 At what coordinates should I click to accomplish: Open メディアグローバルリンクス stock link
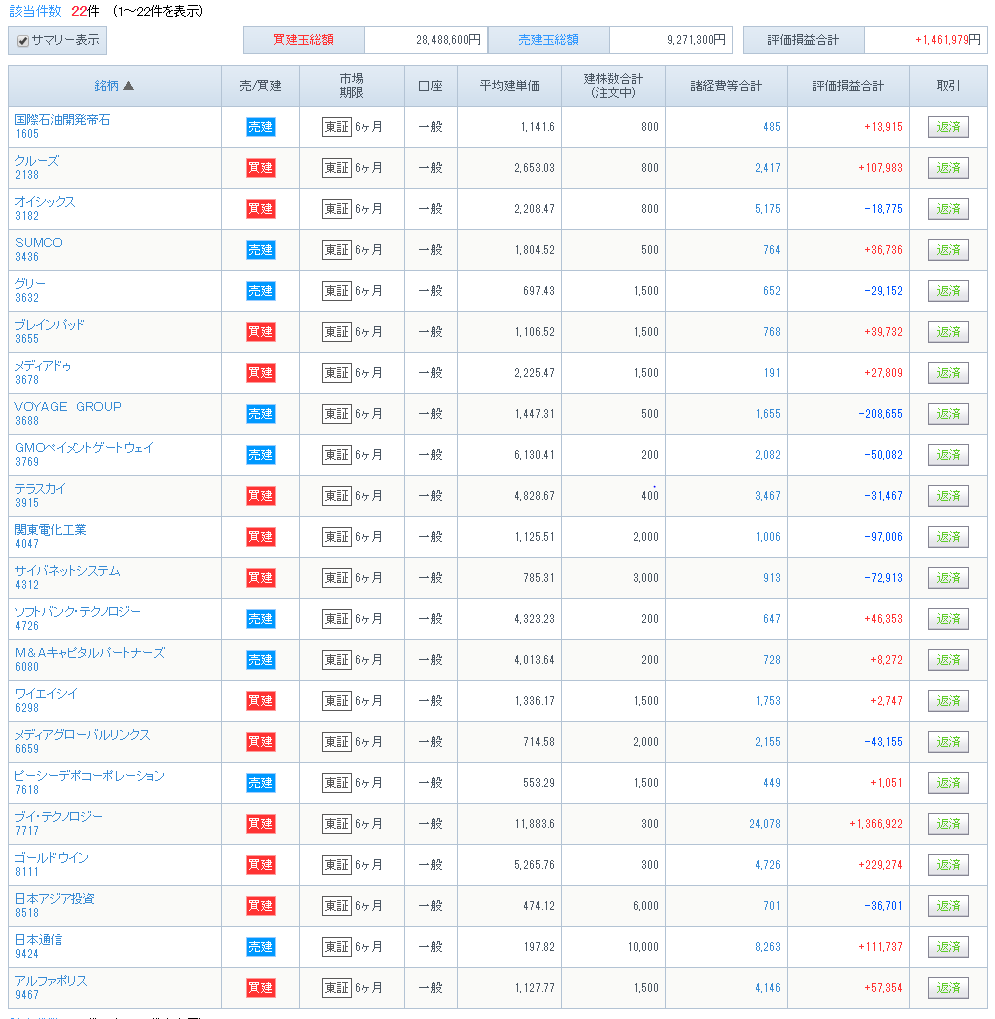83,734
